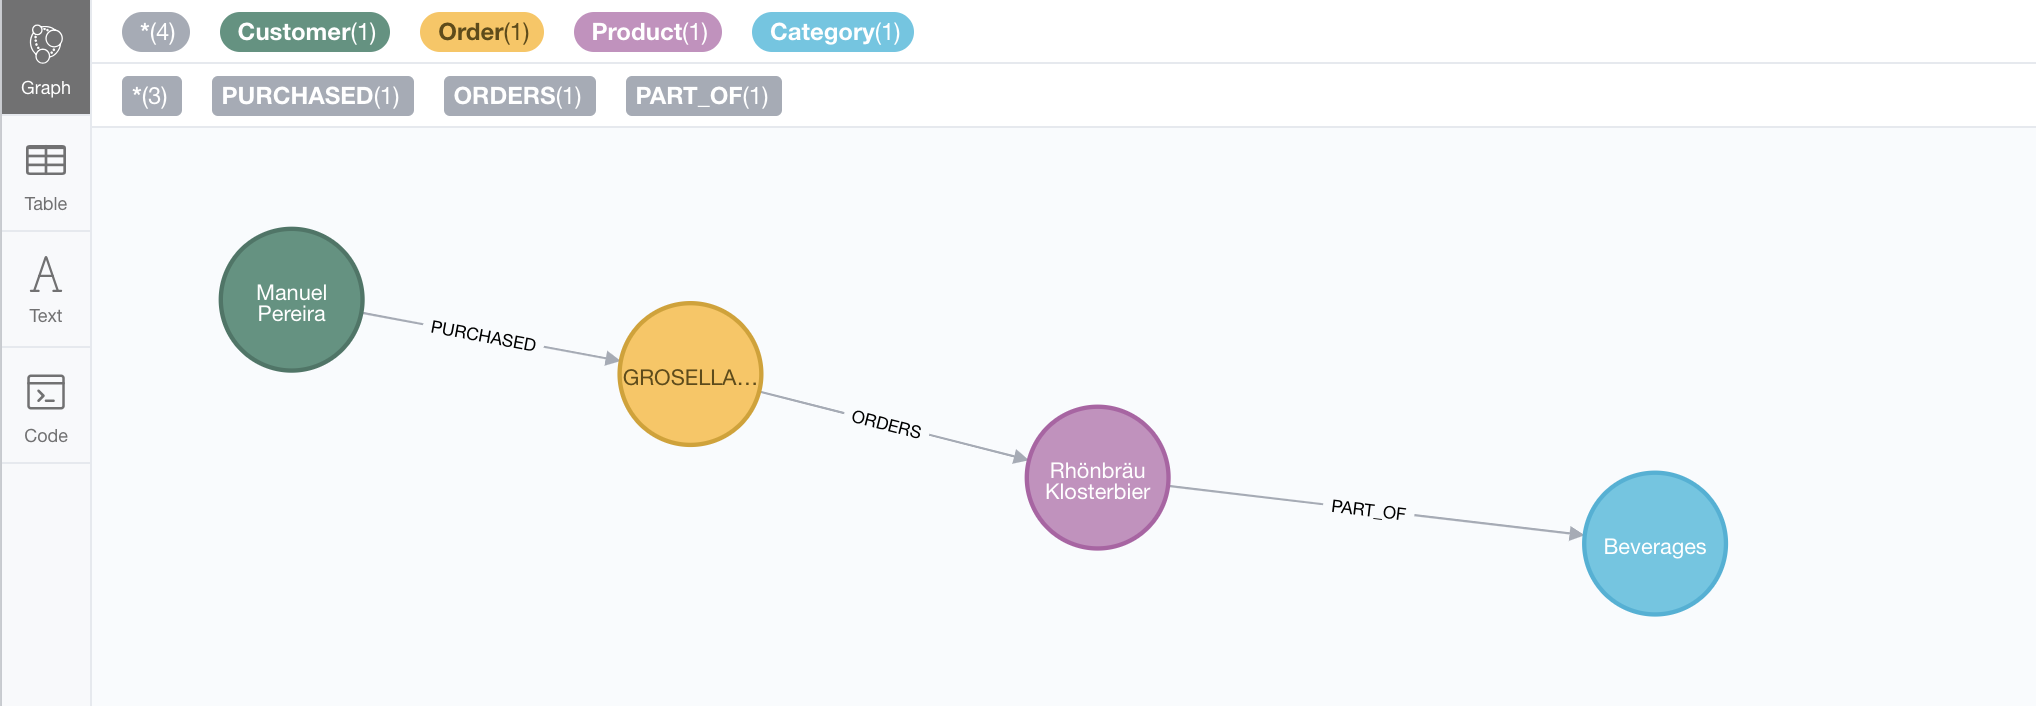Click the PURCHASED(1) relationship tag
Screen dimensions: 2036x706
313,96
